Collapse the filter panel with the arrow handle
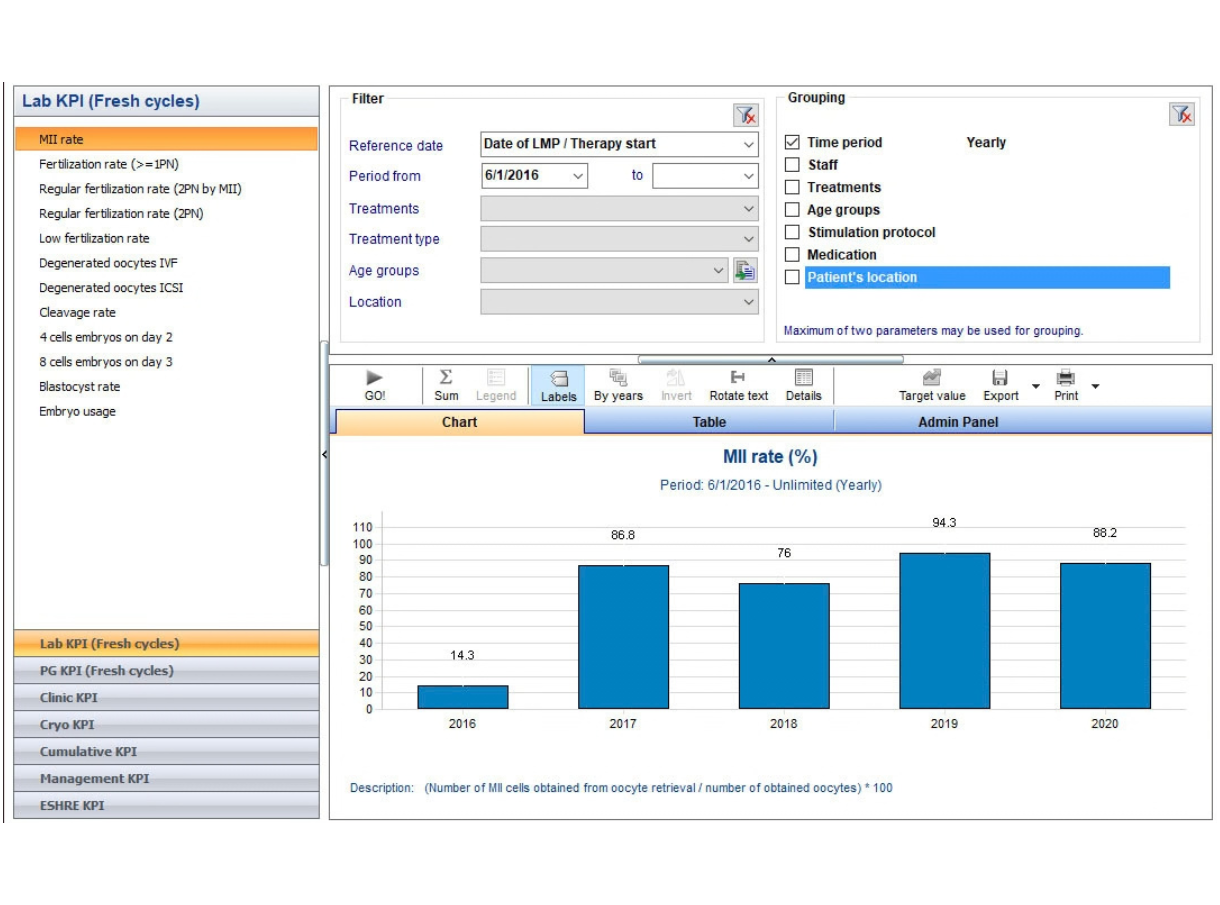 pos(771,359)
